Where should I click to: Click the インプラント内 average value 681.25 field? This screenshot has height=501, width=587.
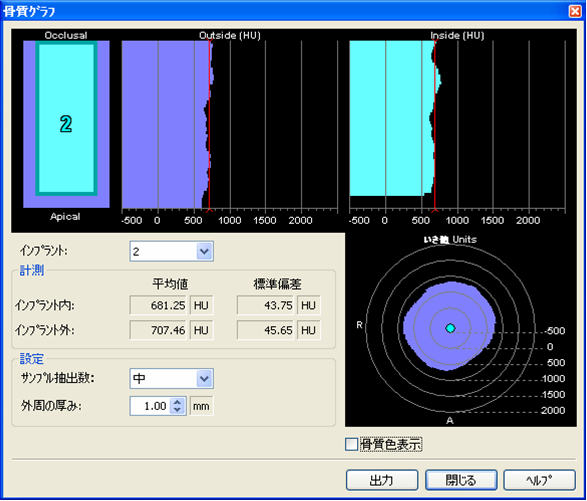click(x=158, y=306)
